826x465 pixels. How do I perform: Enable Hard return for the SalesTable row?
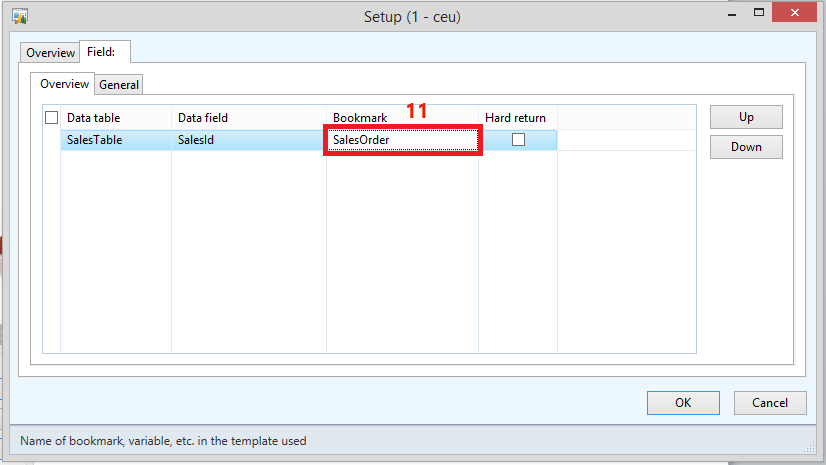(x=518, y=140)
